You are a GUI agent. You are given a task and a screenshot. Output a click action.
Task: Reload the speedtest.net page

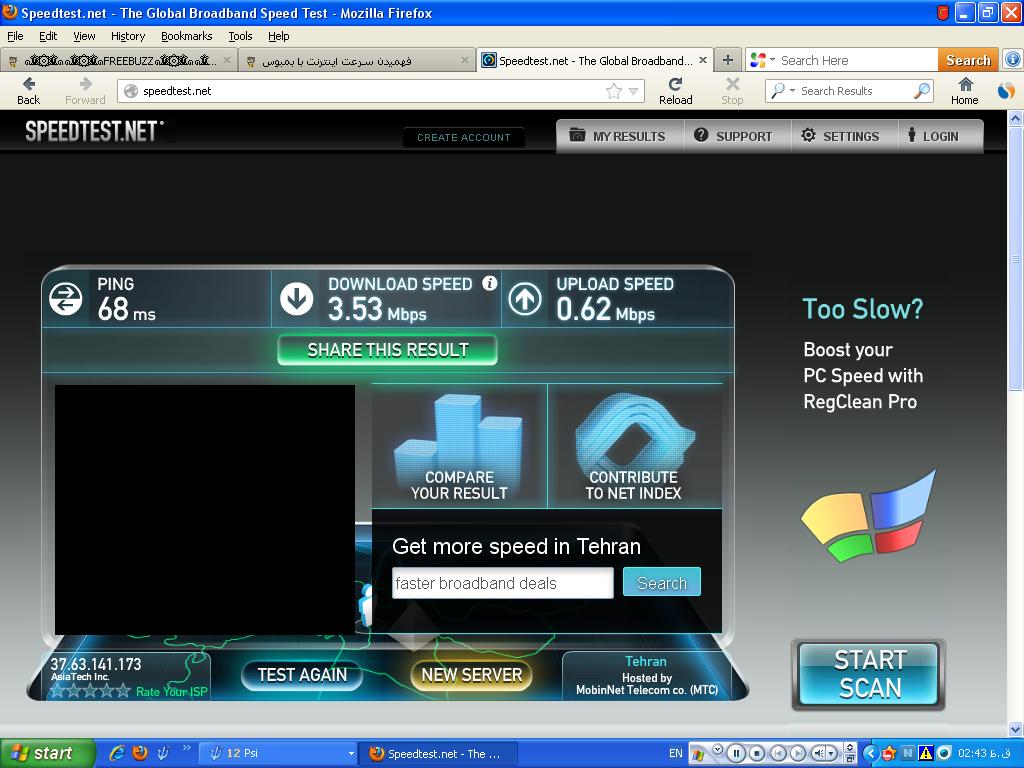click(x=675, y=91)
